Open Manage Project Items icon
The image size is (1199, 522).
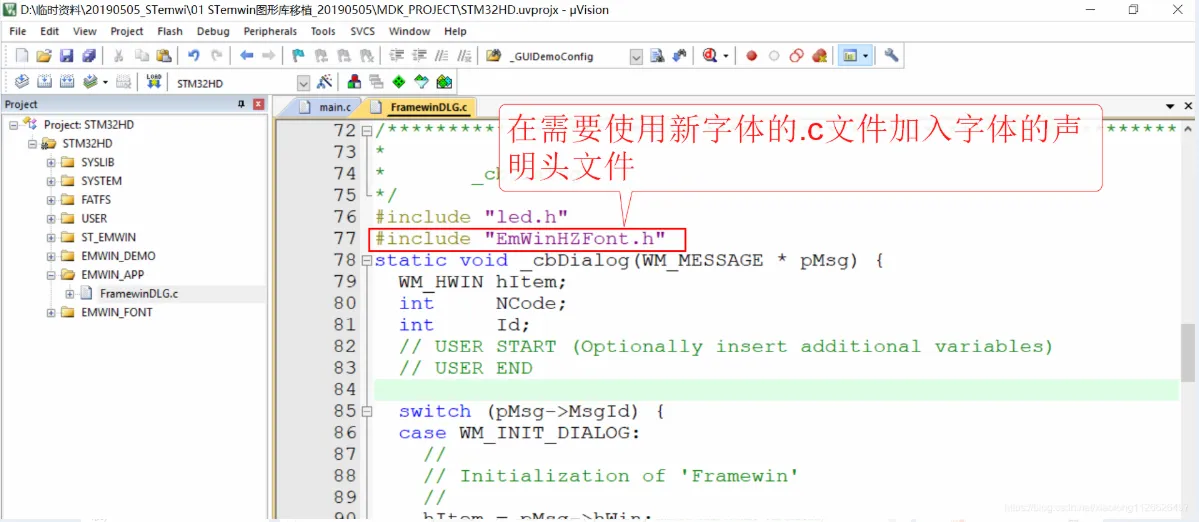coord(354,82)
